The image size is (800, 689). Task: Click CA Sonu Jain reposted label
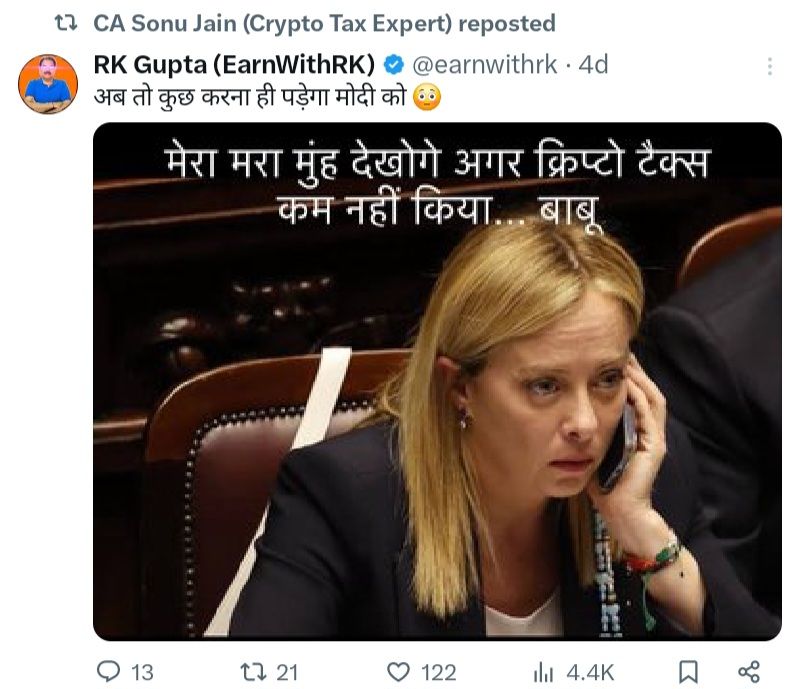click(324, 23)
